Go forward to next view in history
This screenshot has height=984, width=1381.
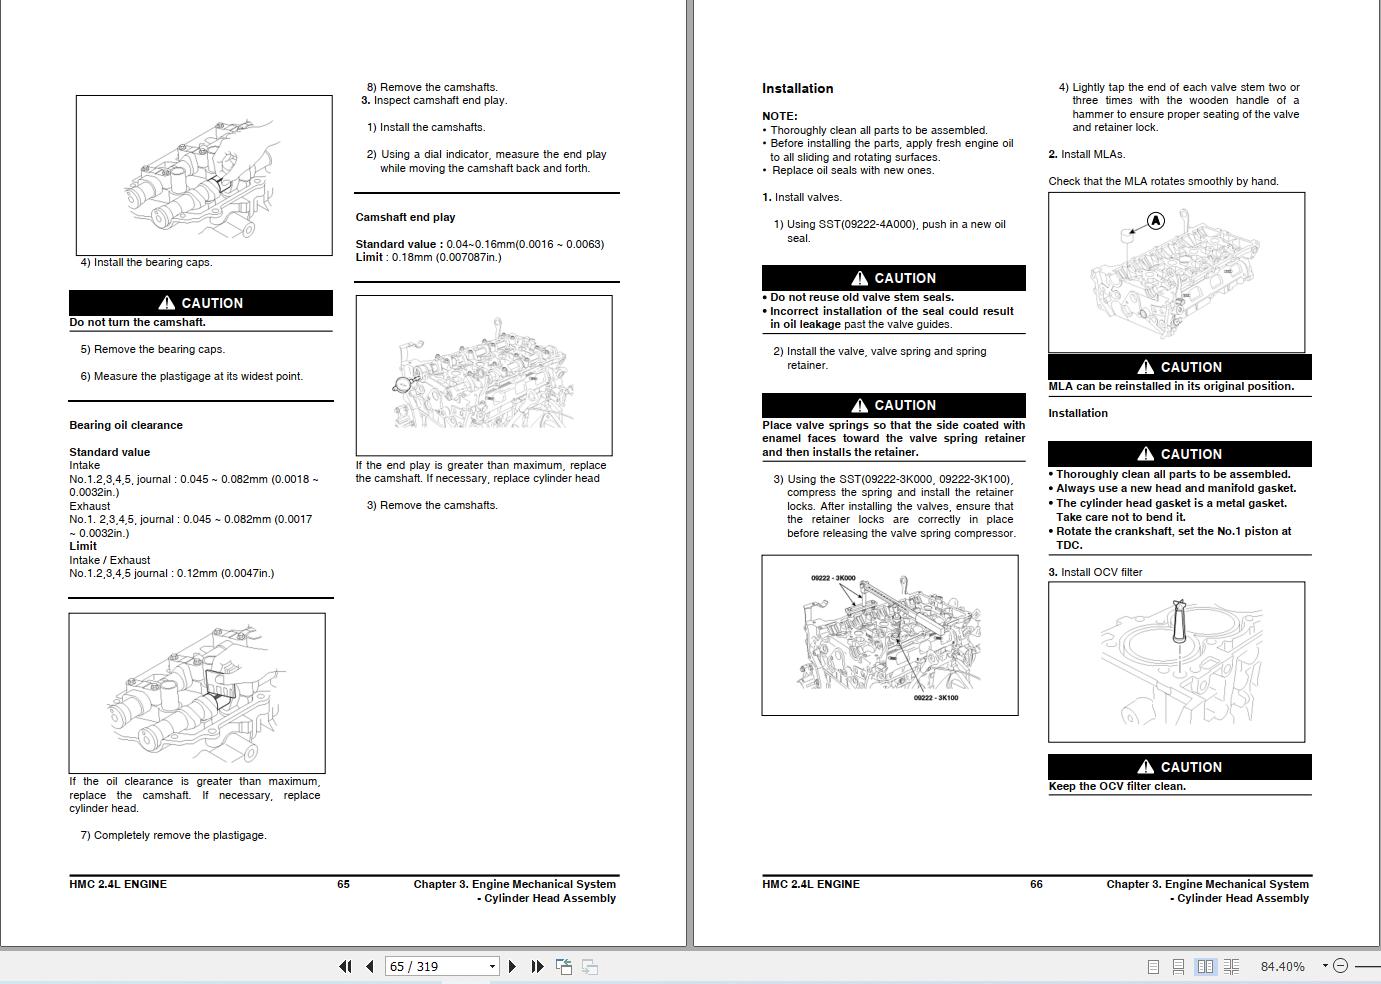coord(589,966)
